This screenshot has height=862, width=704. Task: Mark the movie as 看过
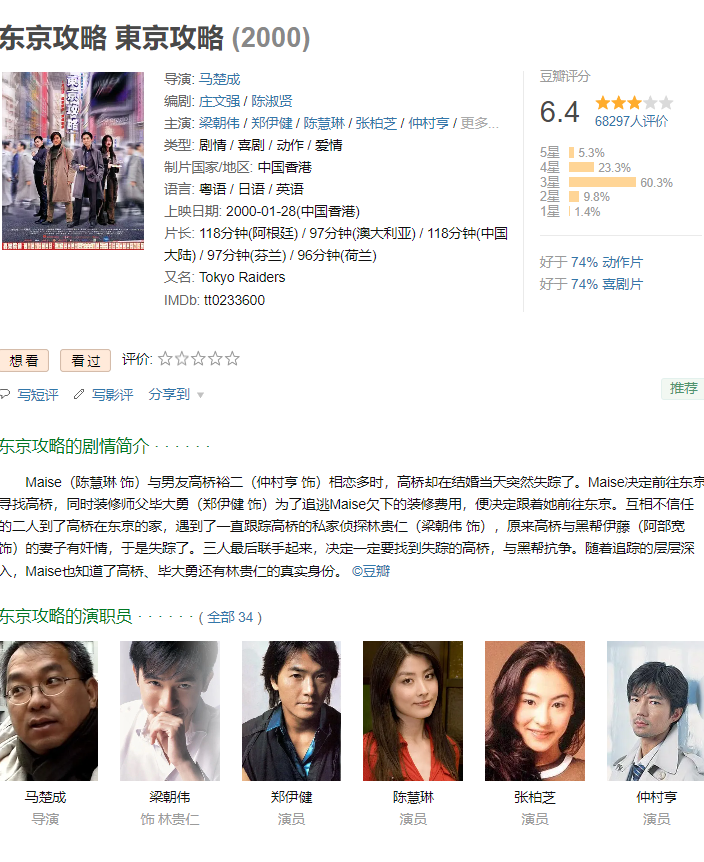(x=85, y=361)
